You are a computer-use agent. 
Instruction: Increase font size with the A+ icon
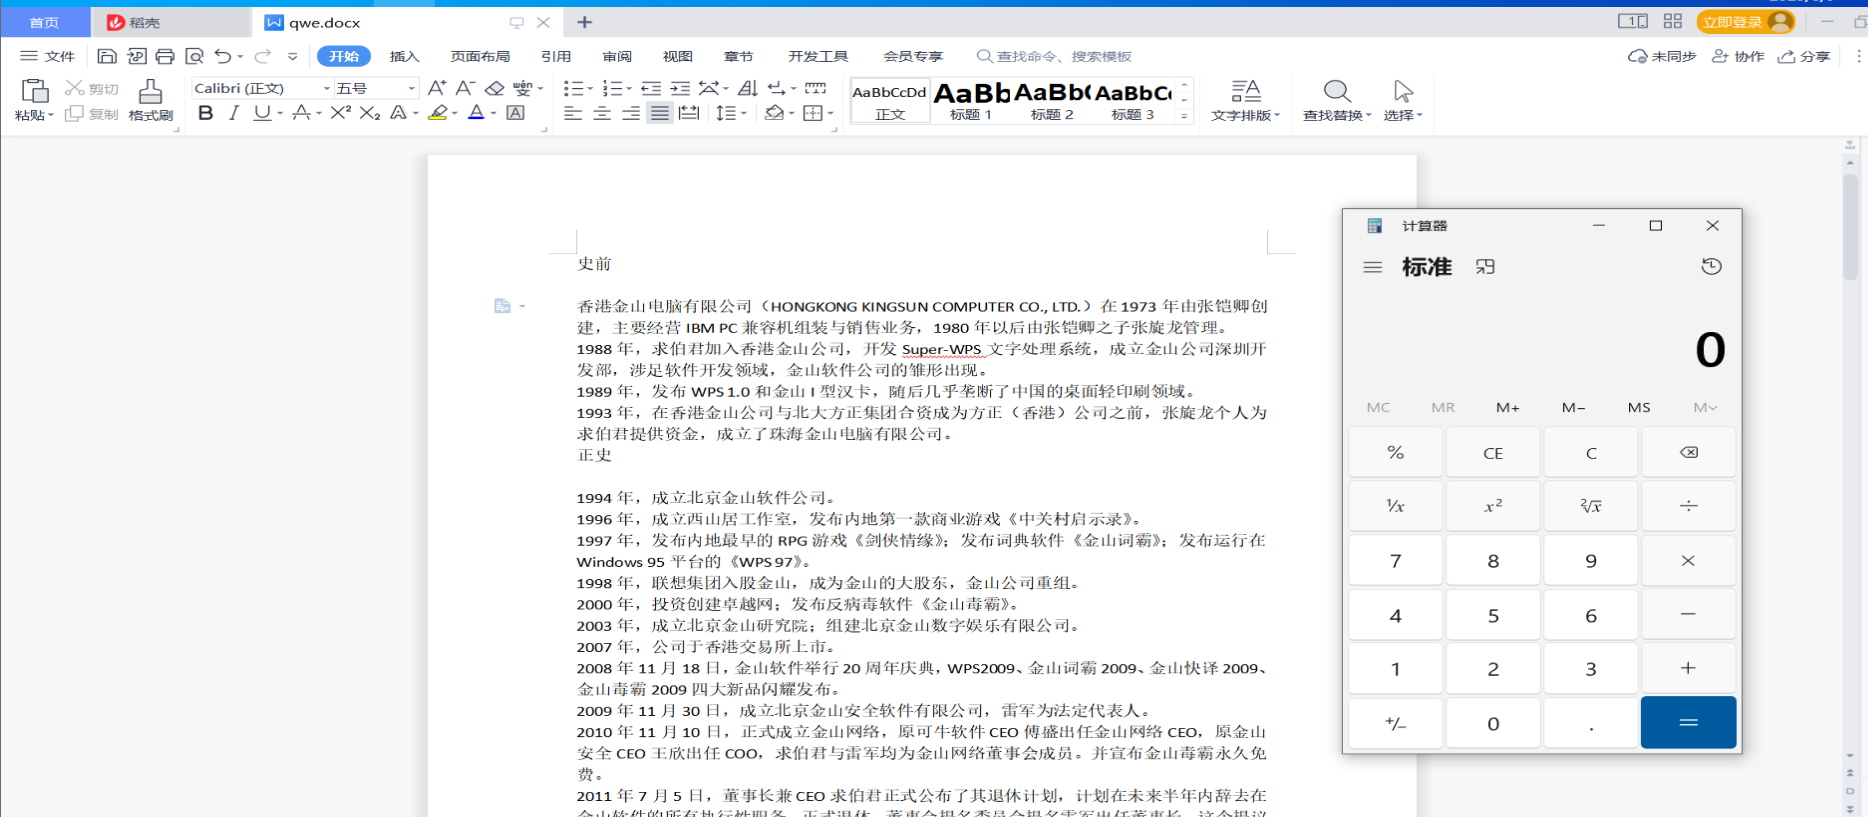(437, 88)
